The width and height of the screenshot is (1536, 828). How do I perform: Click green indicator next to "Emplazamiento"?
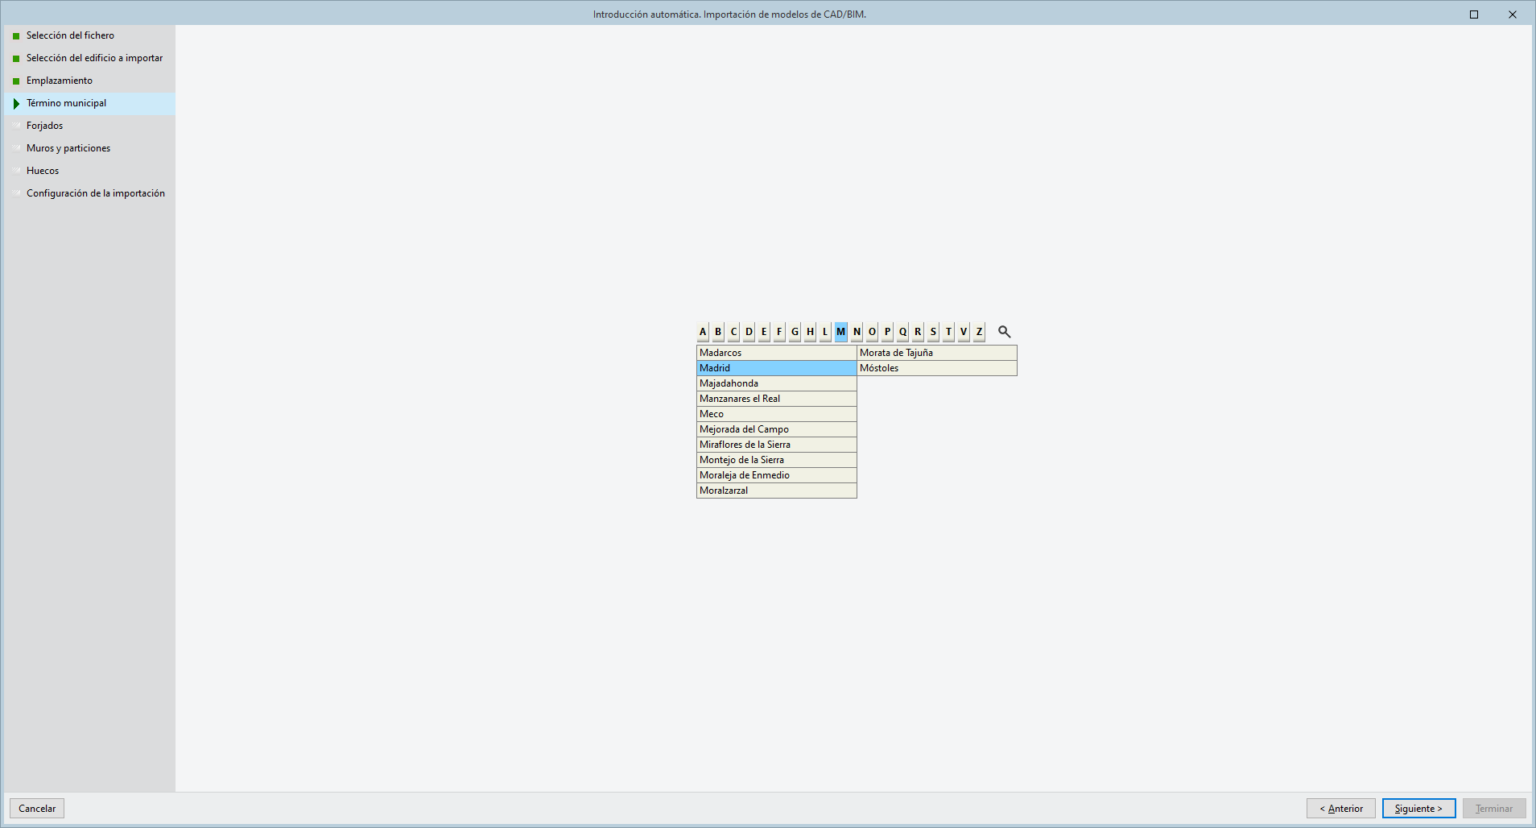click(17, 80)
